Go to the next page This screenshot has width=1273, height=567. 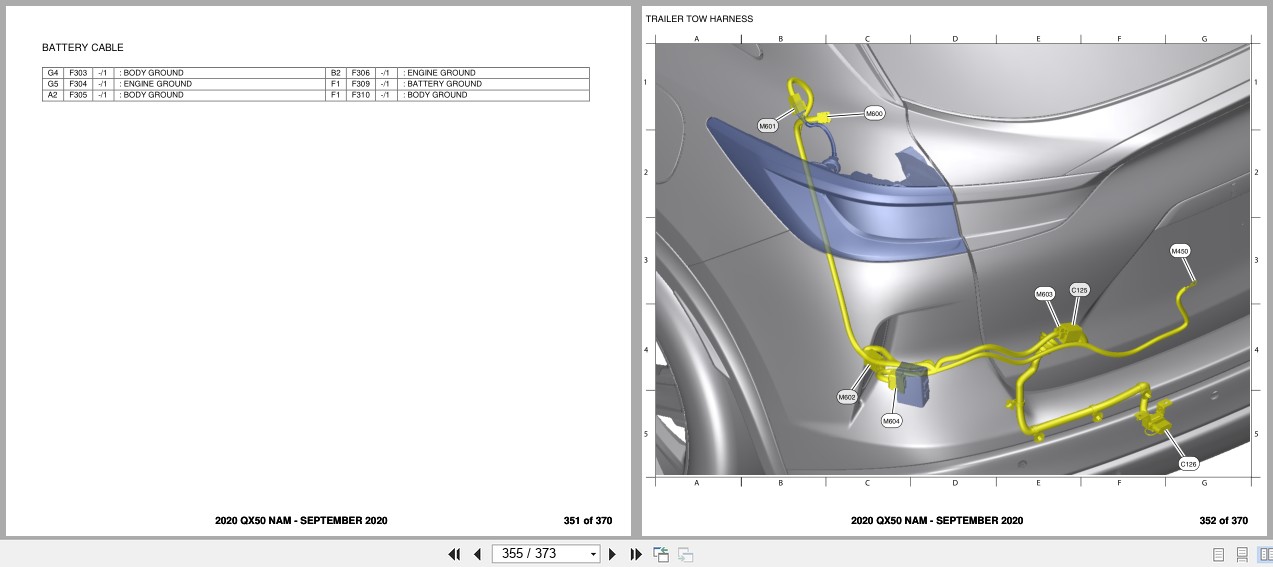tap(612, 554)
